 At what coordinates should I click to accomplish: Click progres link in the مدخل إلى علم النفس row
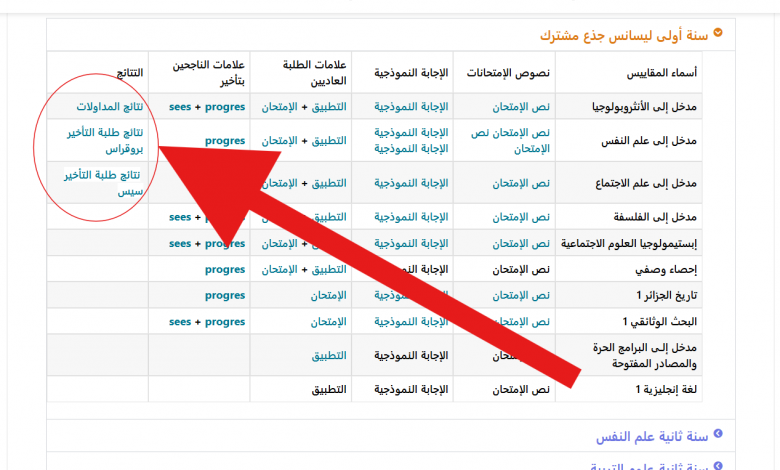[x=225, y=141]
